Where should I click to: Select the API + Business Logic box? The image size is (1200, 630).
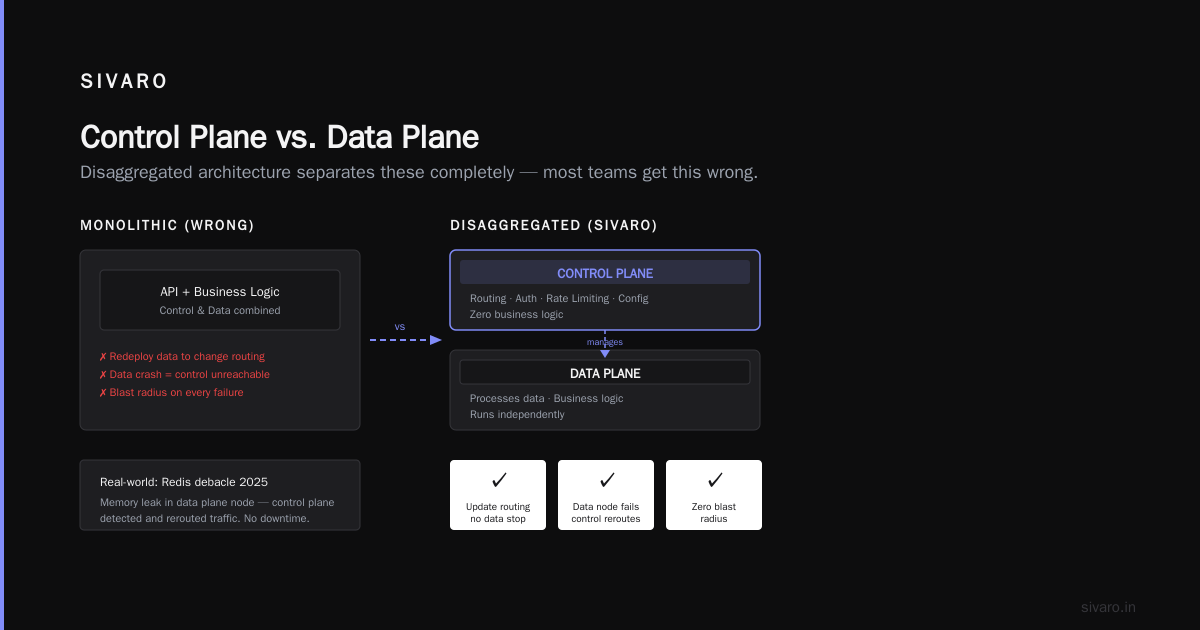[220, 300]
